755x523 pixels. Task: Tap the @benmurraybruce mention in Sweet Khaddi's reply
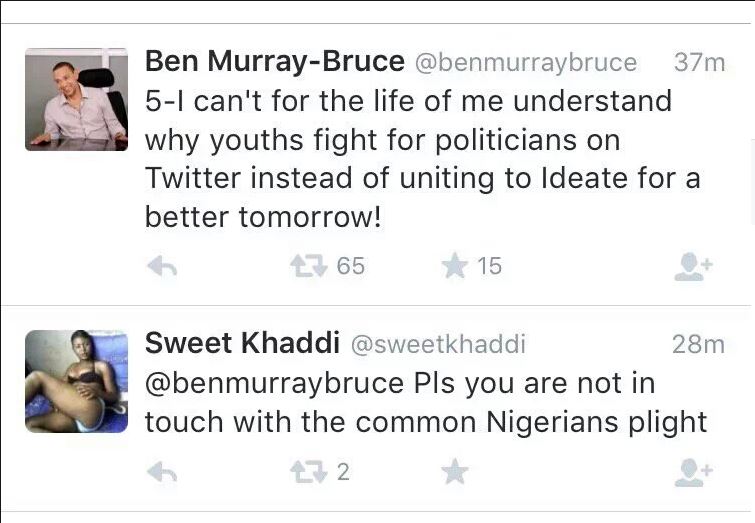point(275,384)
